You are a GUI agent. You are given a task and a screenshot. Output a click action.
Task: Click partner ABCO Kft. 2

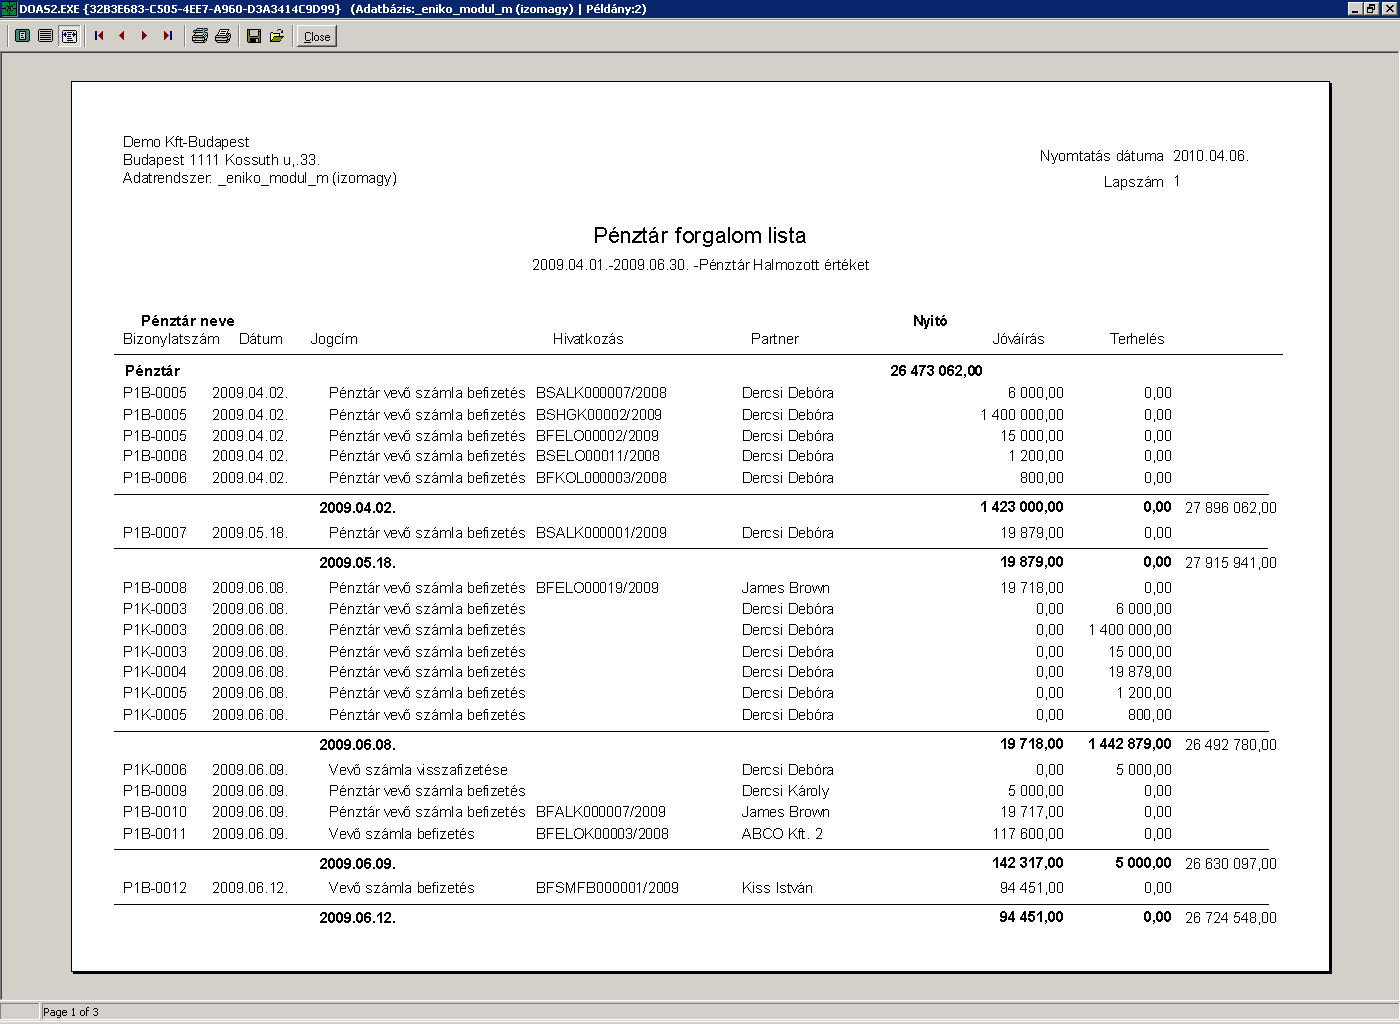pyautogui.click(x=782, y=834)
